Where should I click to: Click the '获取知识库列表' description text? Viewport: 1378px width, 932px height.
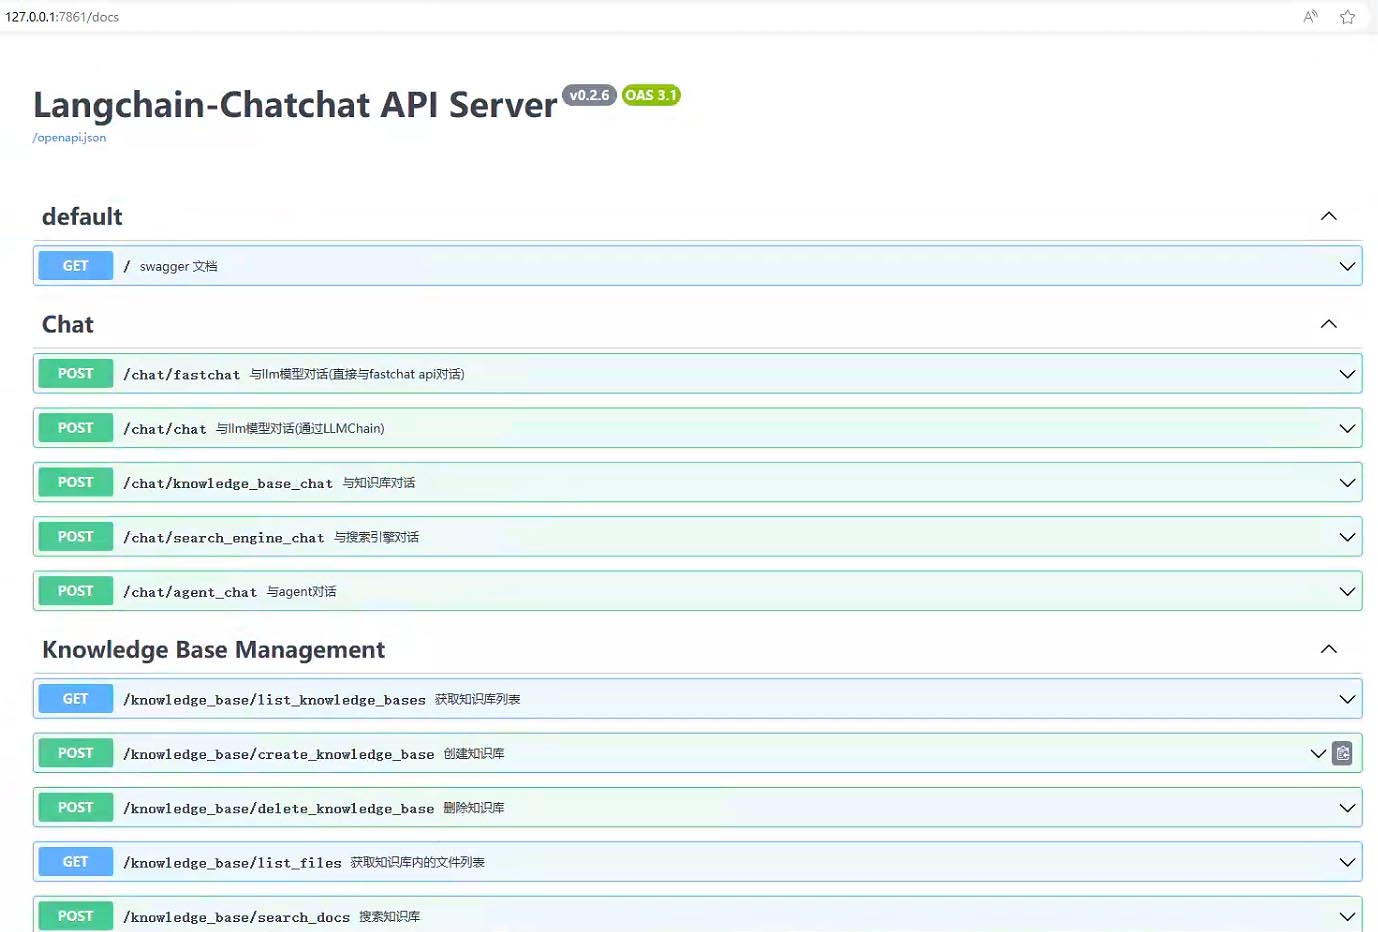pyautogui.click(x=478, y=699)
